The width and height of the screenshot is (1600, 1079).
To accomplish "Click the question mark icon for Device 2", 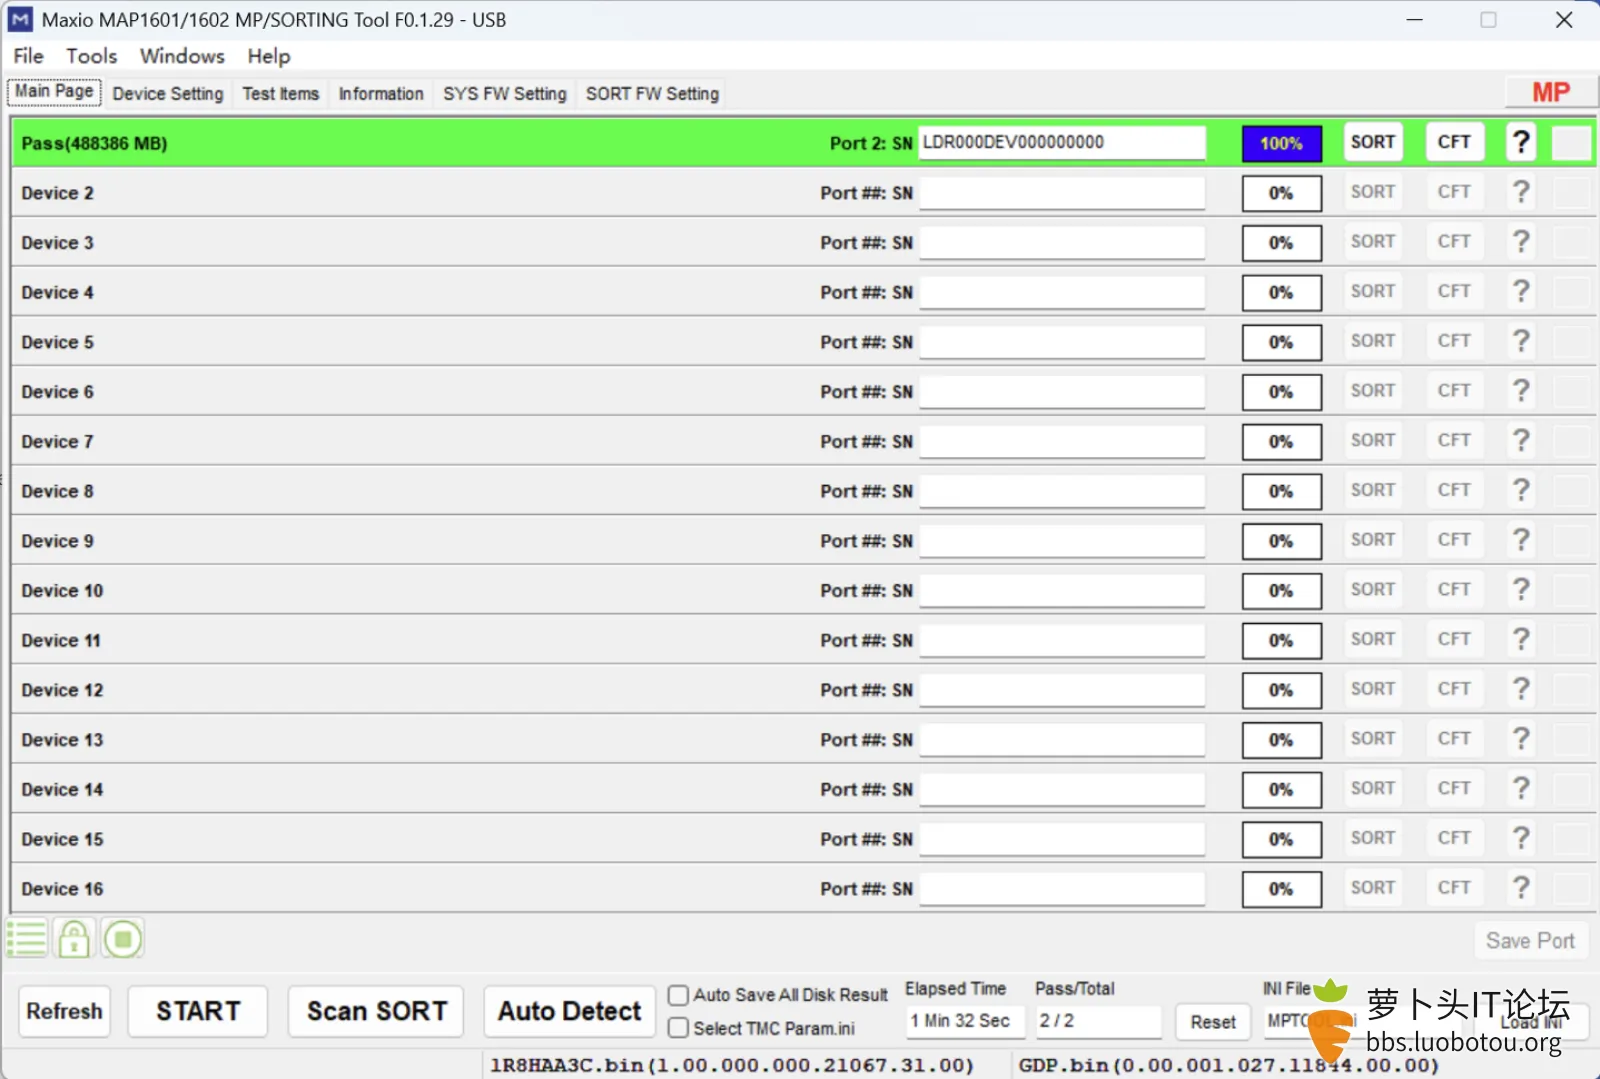I will [1521, 192].
